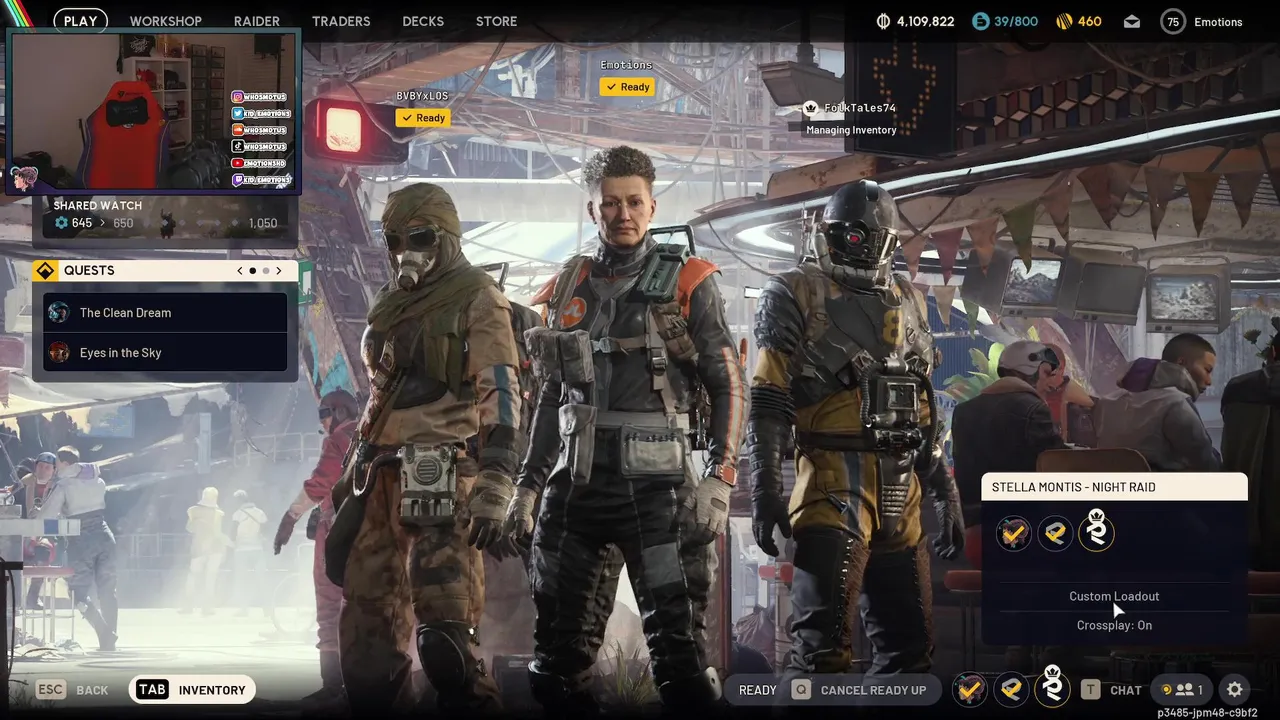The image size is (1280, 720).
Task: Click Managing Inventory status text
Action: pyautogui.click(x=851, y=130)
